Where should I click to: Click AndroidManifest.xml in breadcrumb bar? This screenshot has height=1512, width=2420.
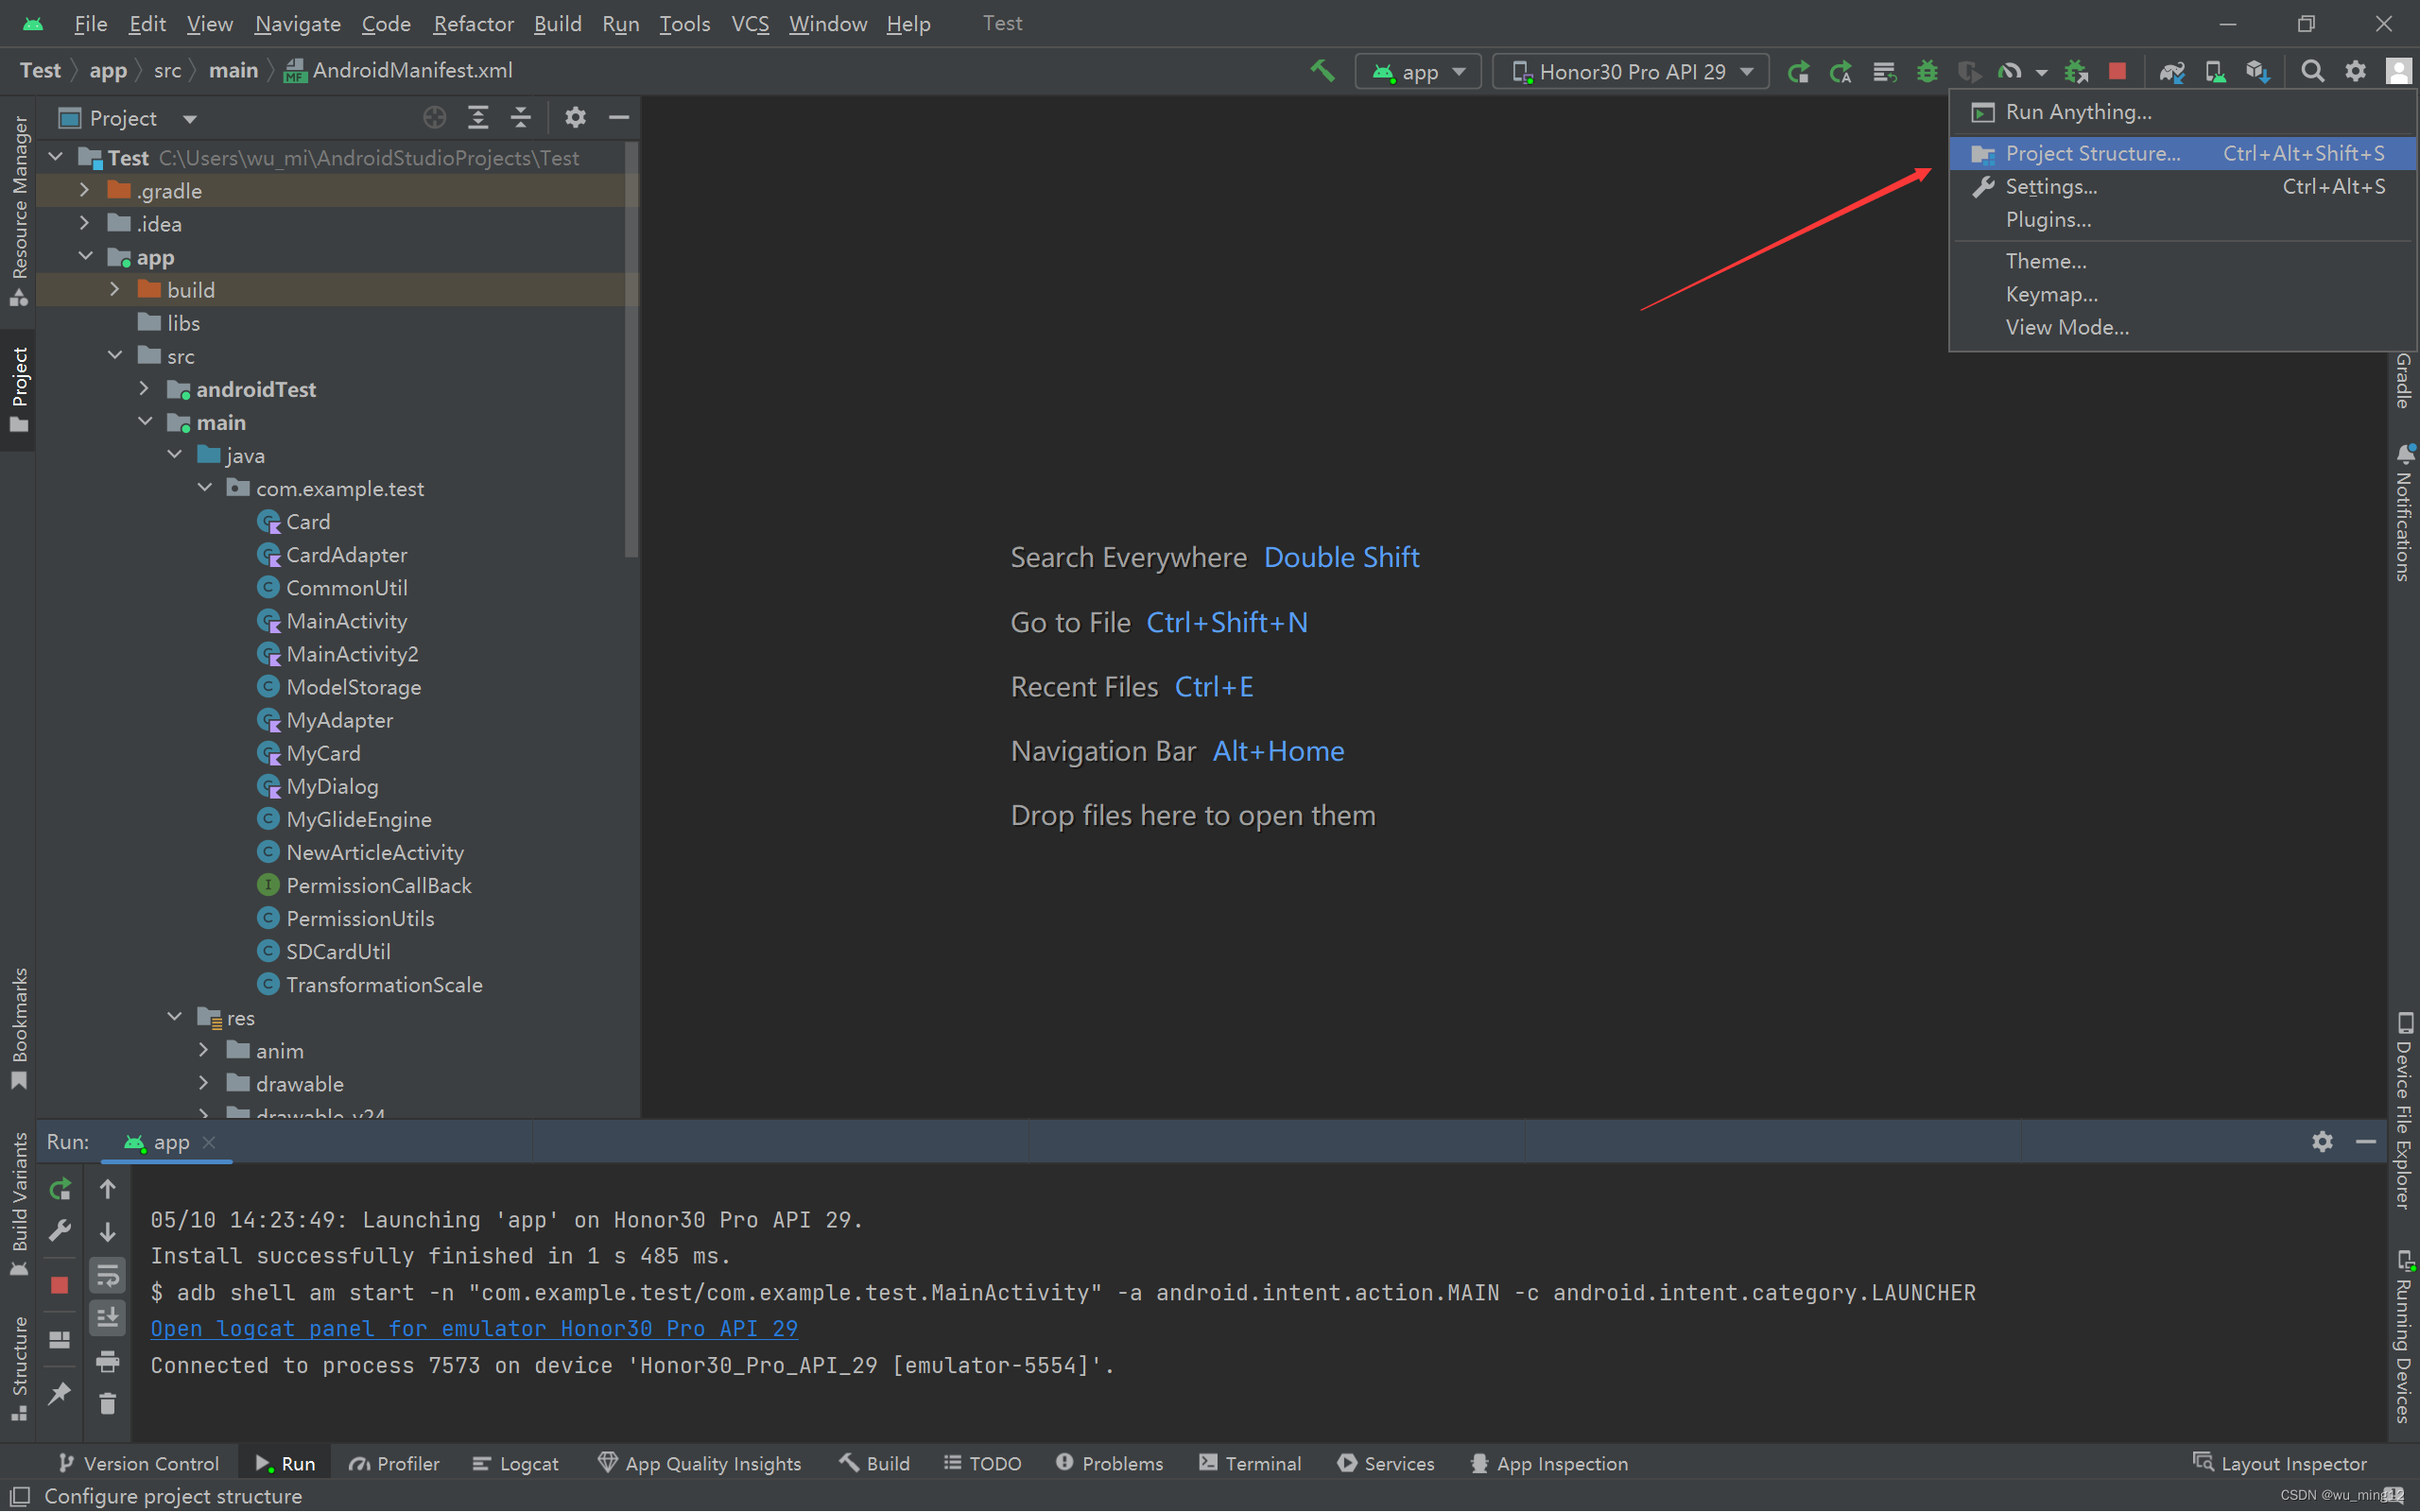tap(399, 70)
